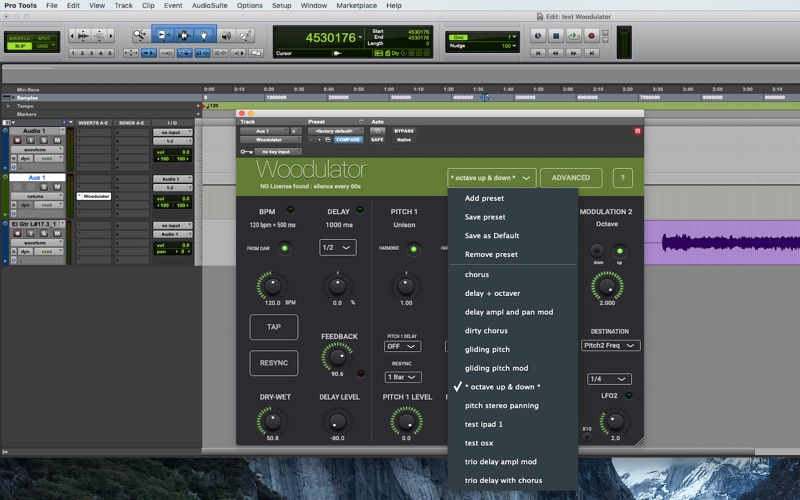
Task: Click the BYPASS button in plugin header
Action: click(x=404, y=131)
